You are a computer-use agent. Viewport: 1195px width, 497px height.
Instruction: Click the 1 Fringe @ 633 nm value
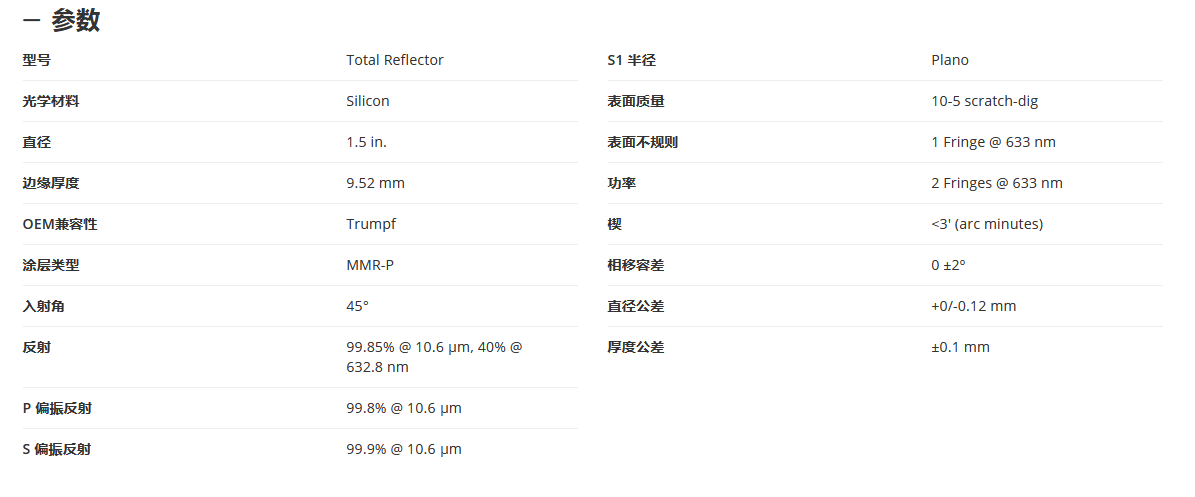point(993,143)
